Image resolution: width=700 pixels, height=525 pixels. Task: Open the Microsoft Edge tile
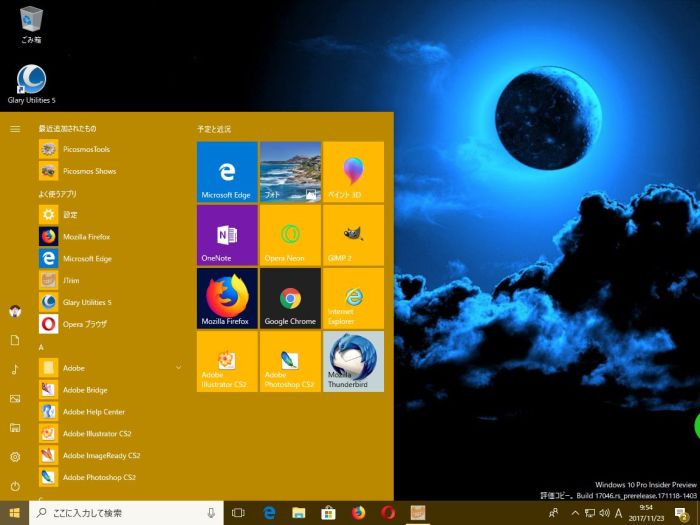(227, 172)
